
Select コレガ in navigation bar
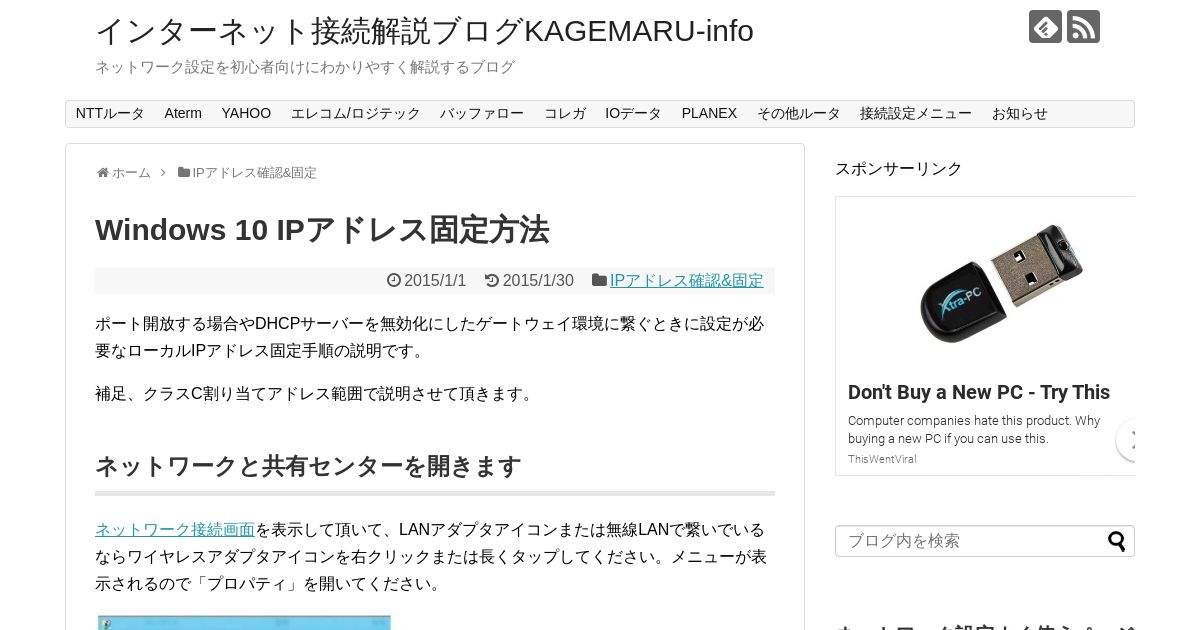[x=565, y=114]
